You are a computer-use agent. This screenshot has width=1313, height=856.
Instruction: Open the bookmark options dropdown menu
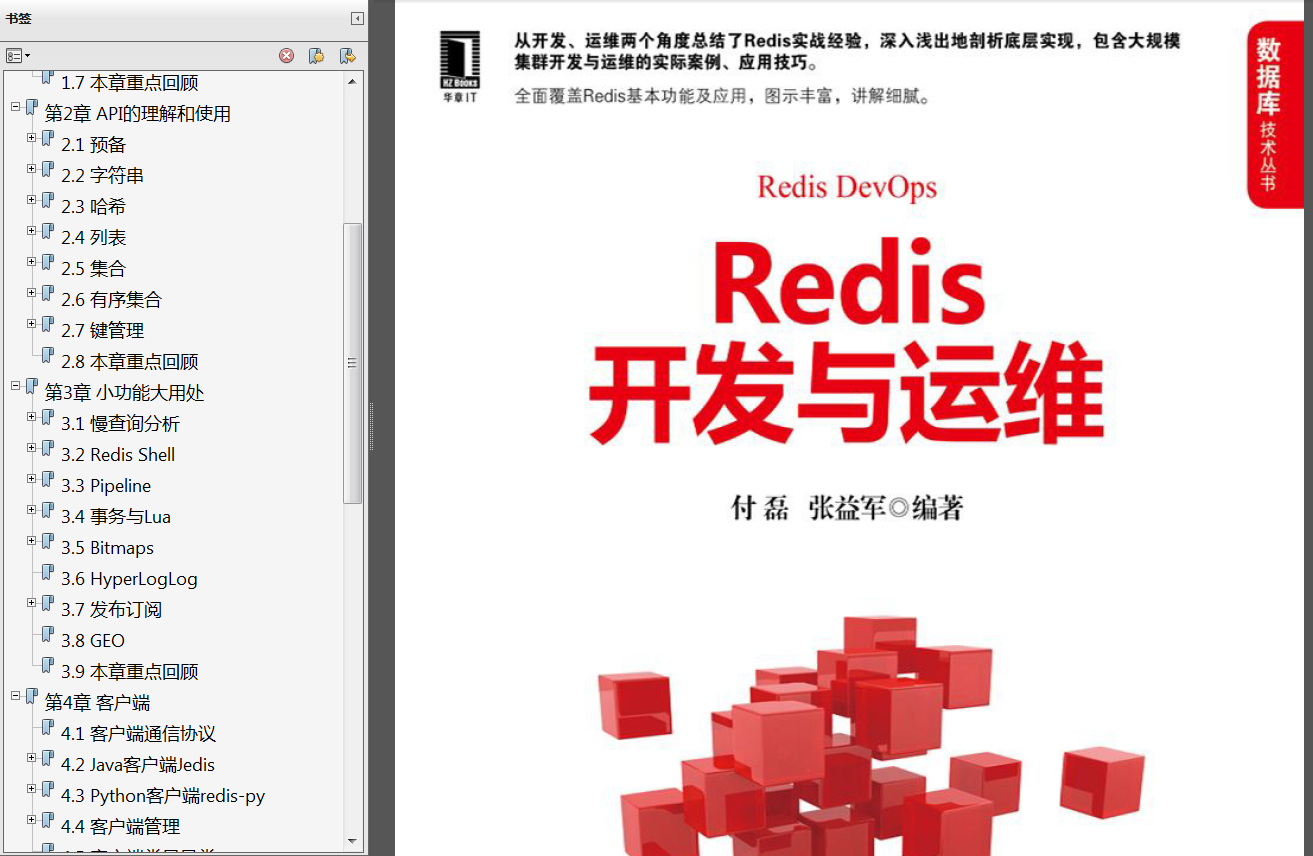pos(18,56)
